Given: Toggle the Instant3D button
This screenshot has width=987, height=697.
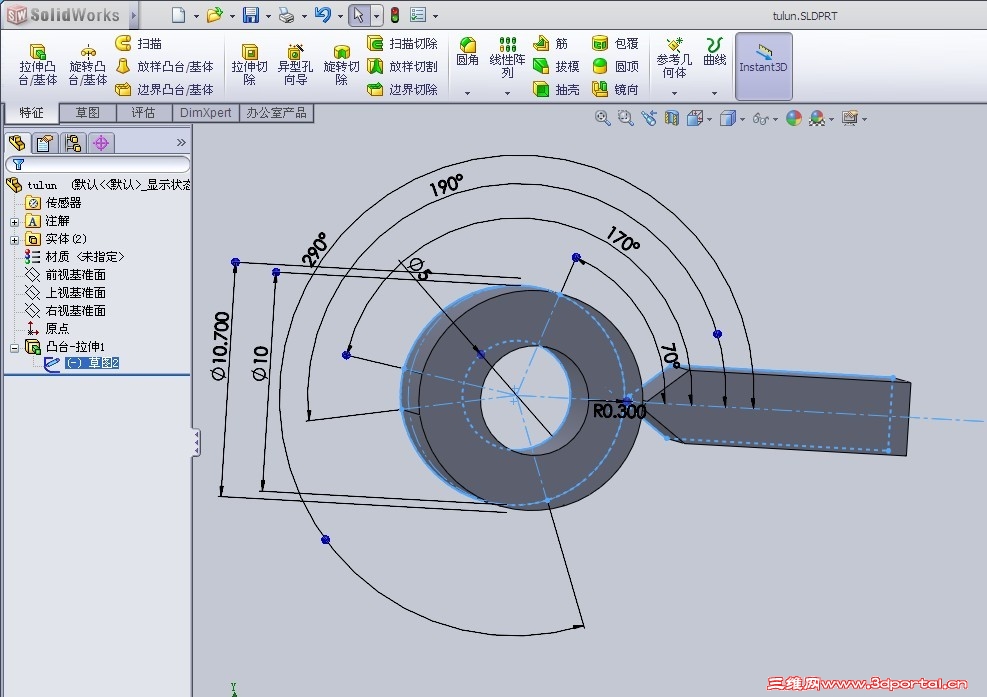Looking at the screenshot, I should pos(763,66).
